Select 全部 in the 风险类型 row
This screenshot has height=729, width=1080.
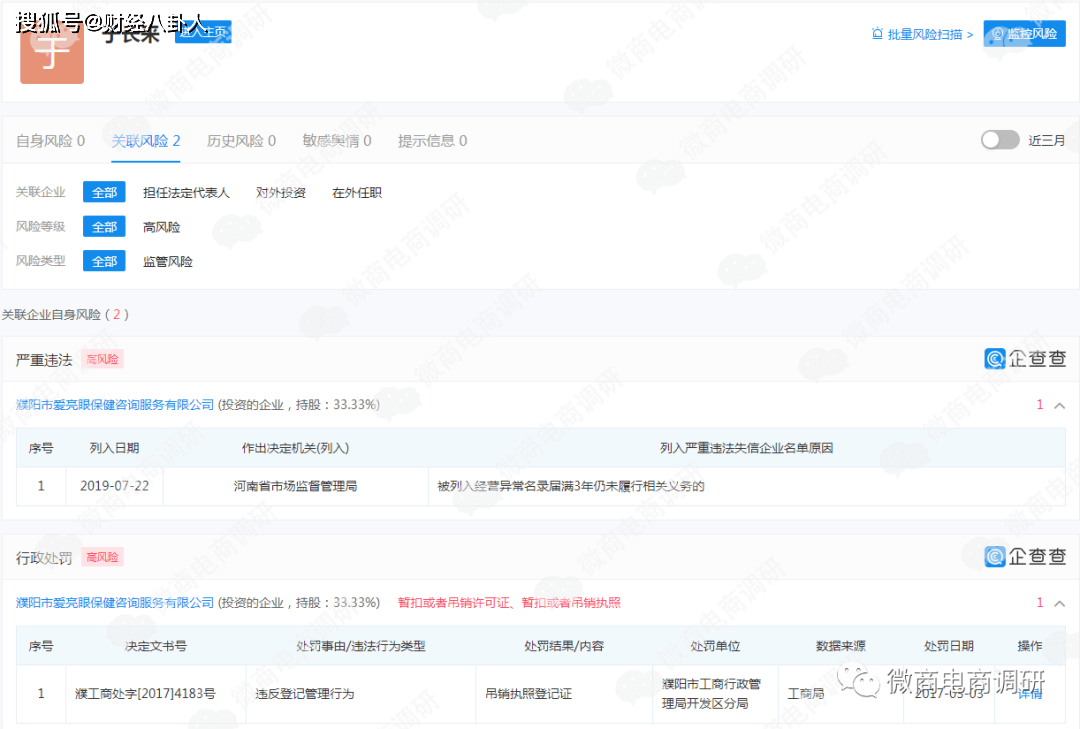tap(104, 261)
